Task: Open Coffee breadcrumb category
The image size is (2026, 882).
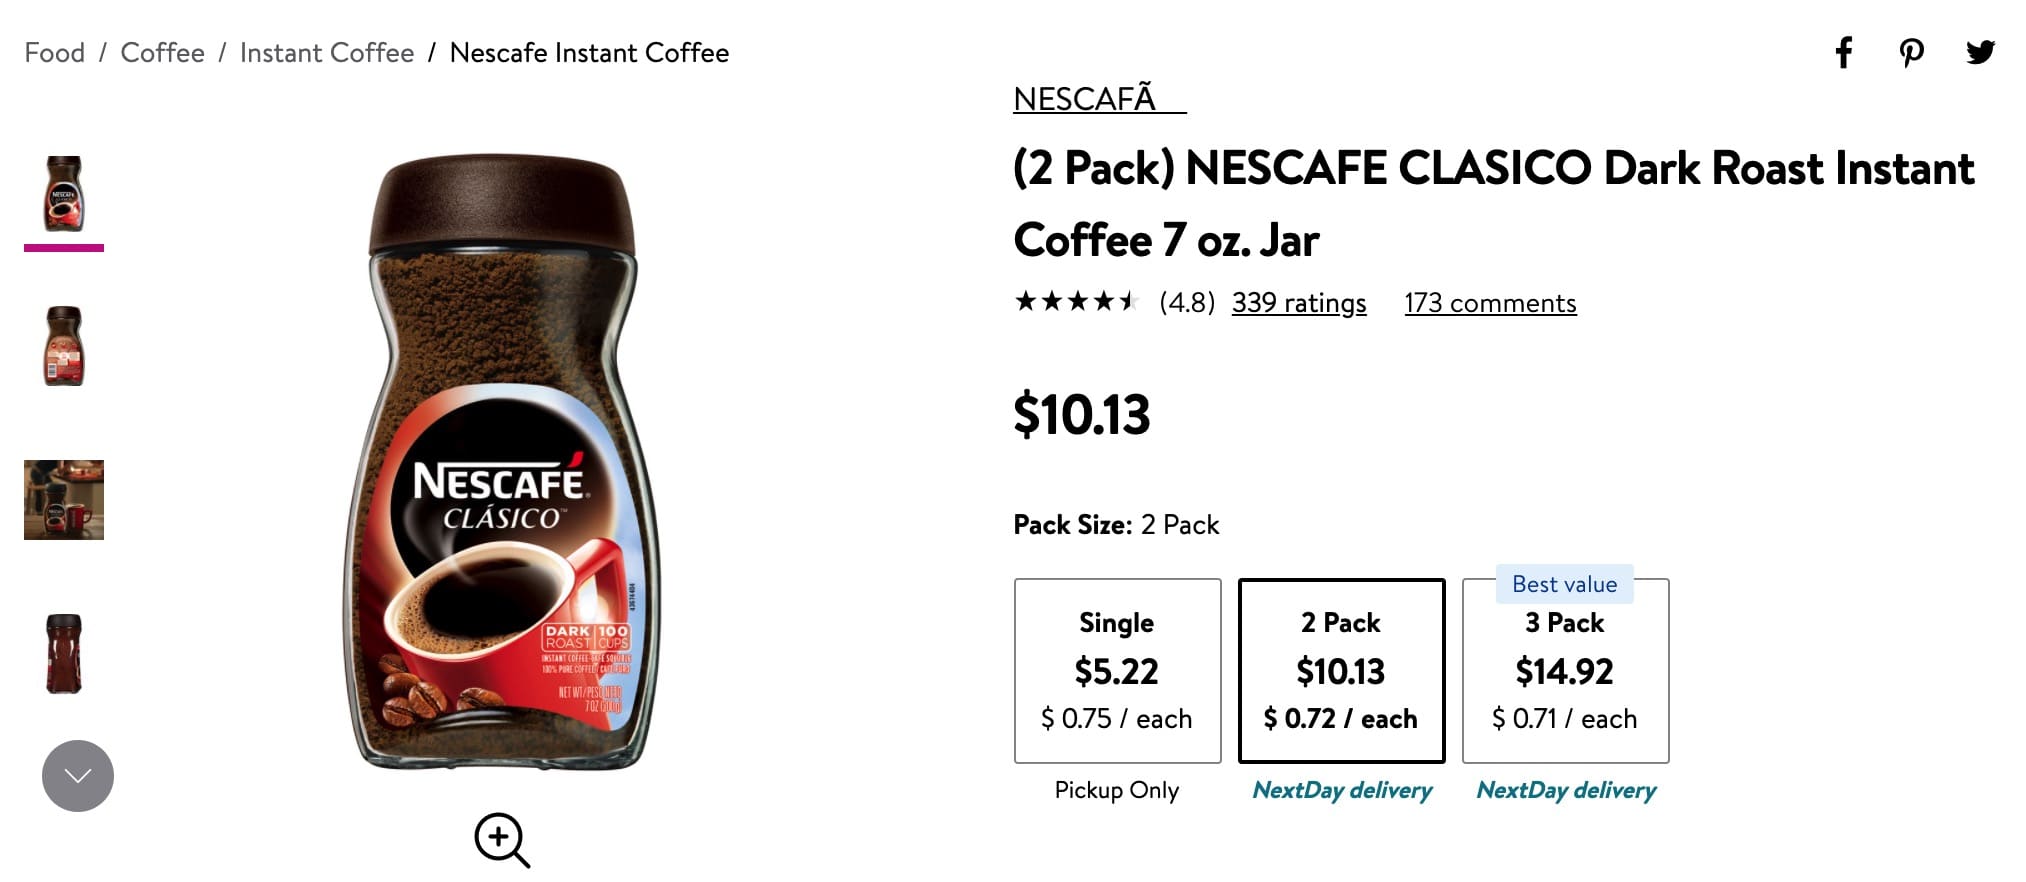Action: point(162,53)
